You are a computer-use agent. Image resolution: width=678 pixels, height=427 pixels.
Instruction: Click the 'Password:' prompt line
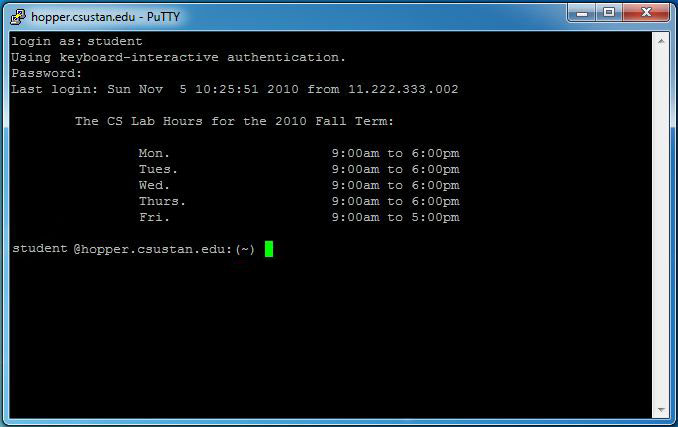point(46,73)
